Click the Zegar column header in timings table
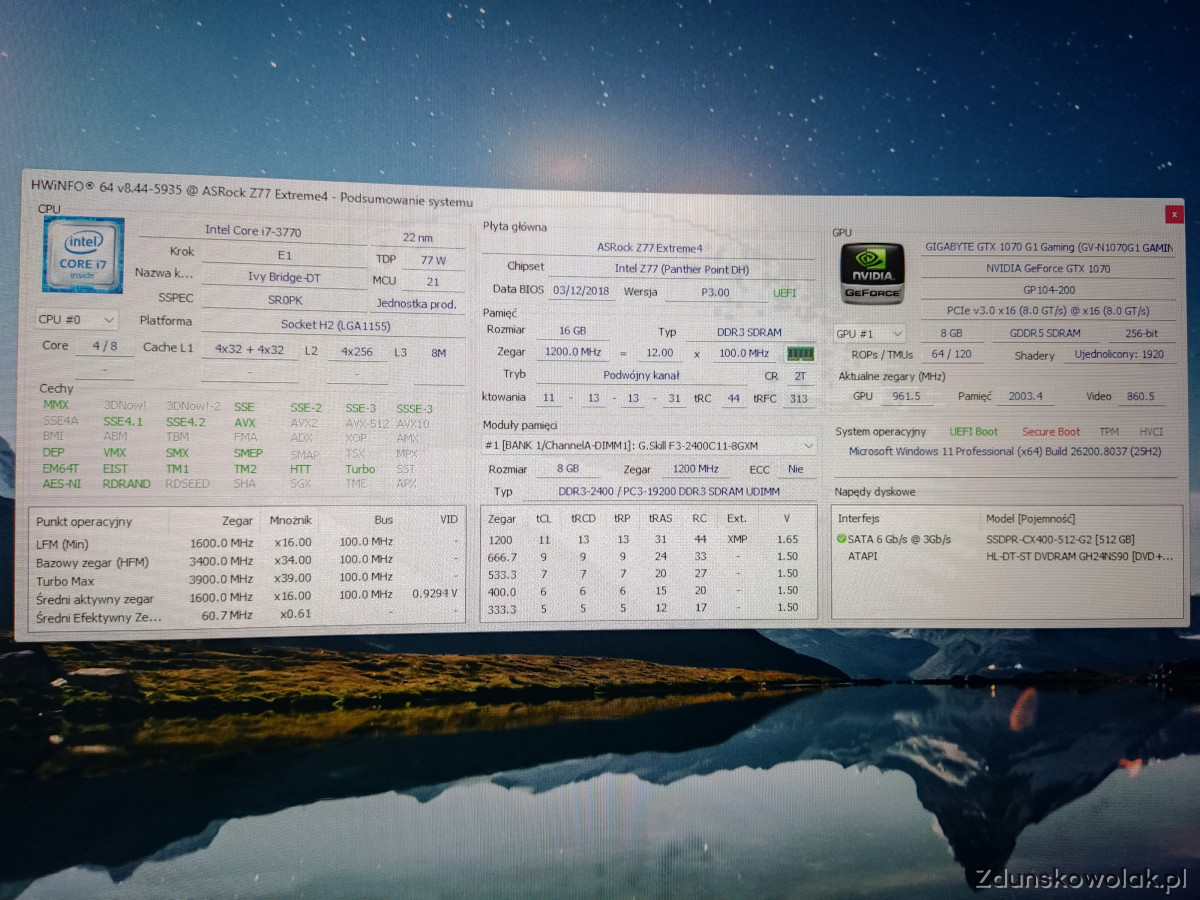Screen dimensions: 1200x900 pos(502,519)
